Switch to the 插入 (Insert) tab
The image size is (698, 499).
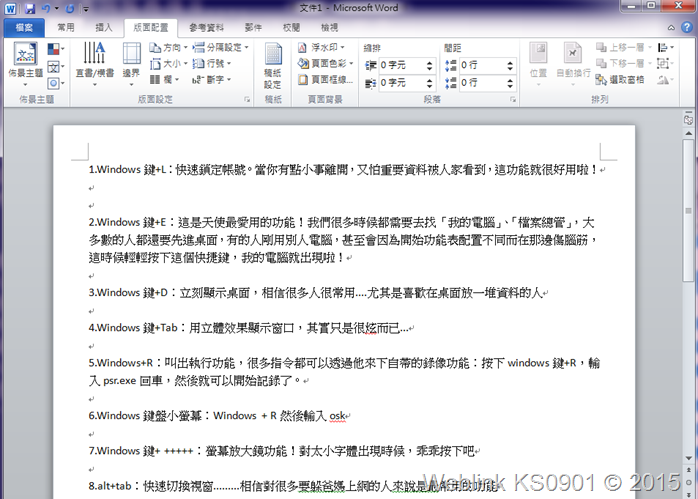coord(104,28)
